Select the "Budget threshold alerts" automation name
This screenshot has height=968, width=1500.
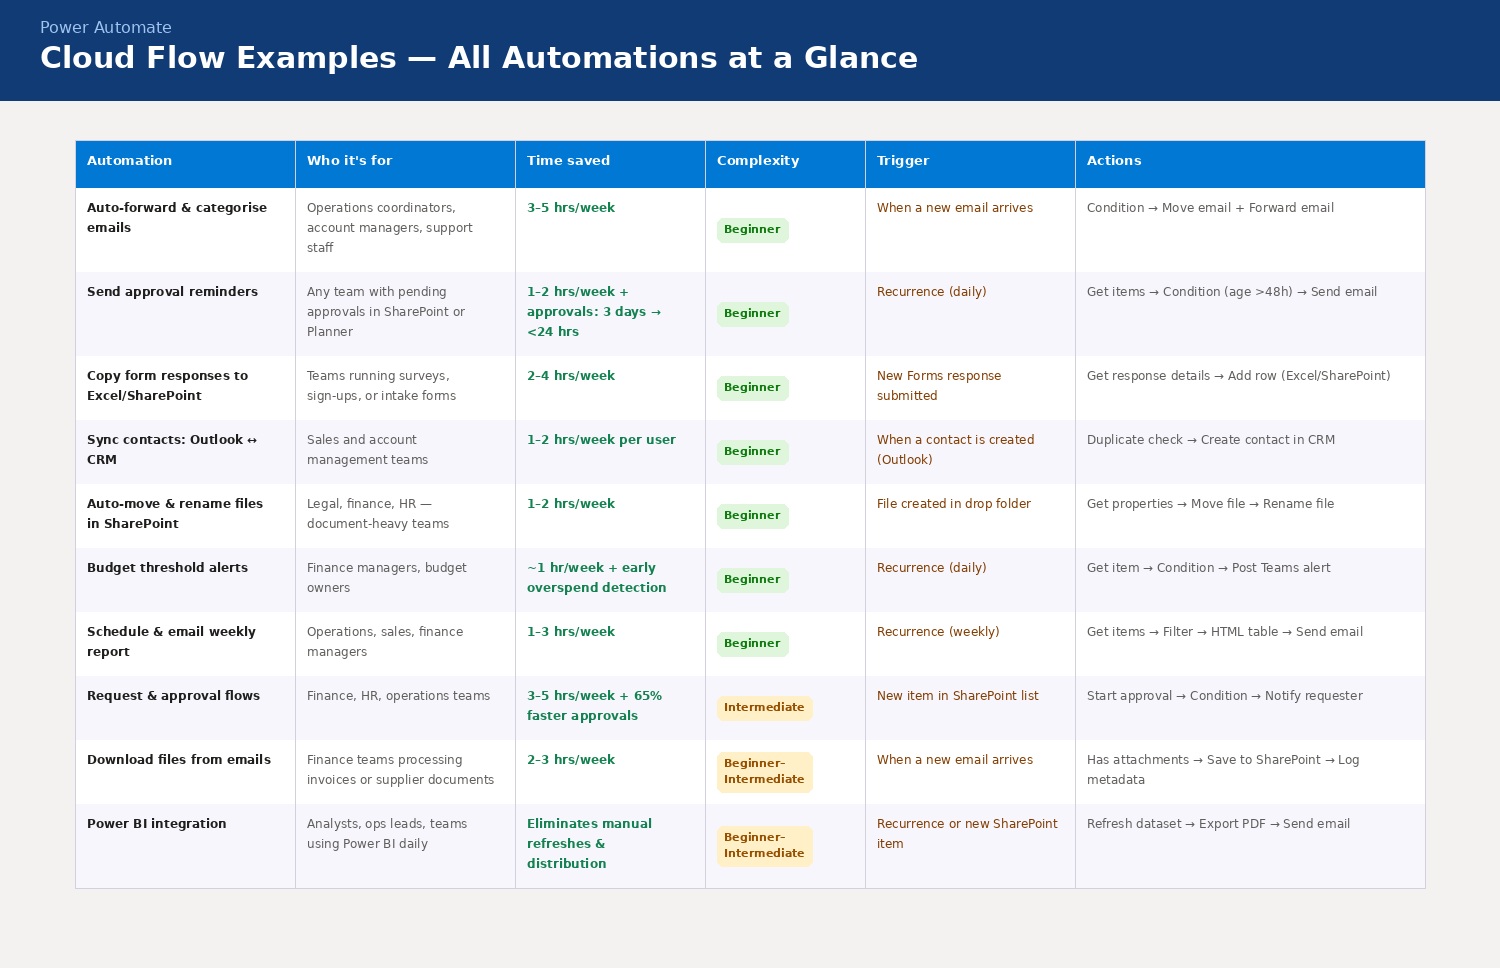tap(167, 568)
